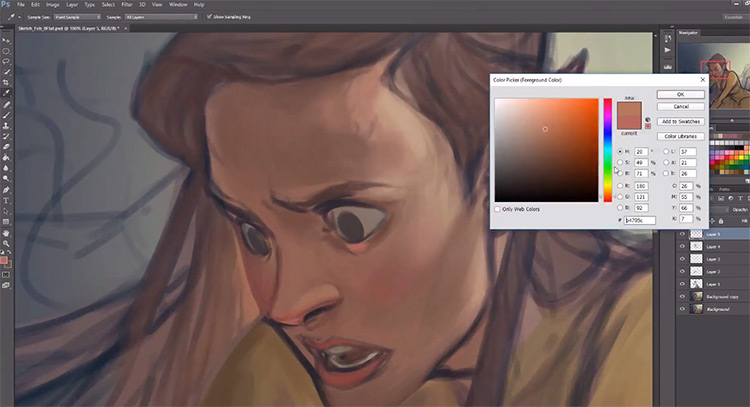Select the Pen tool
750x407 pixels.
tap(6, 190)
